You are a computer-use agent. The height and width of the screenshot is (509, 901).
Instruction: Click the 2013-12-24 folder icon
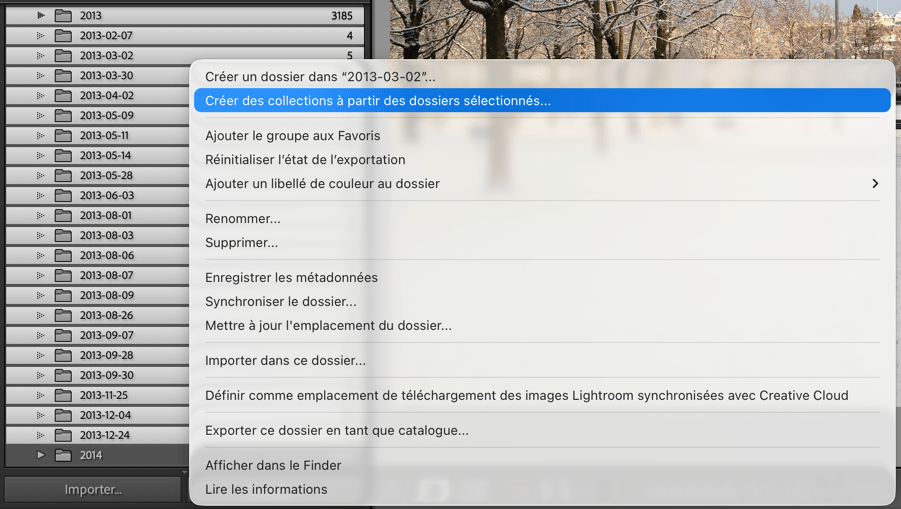coord(63,436)
